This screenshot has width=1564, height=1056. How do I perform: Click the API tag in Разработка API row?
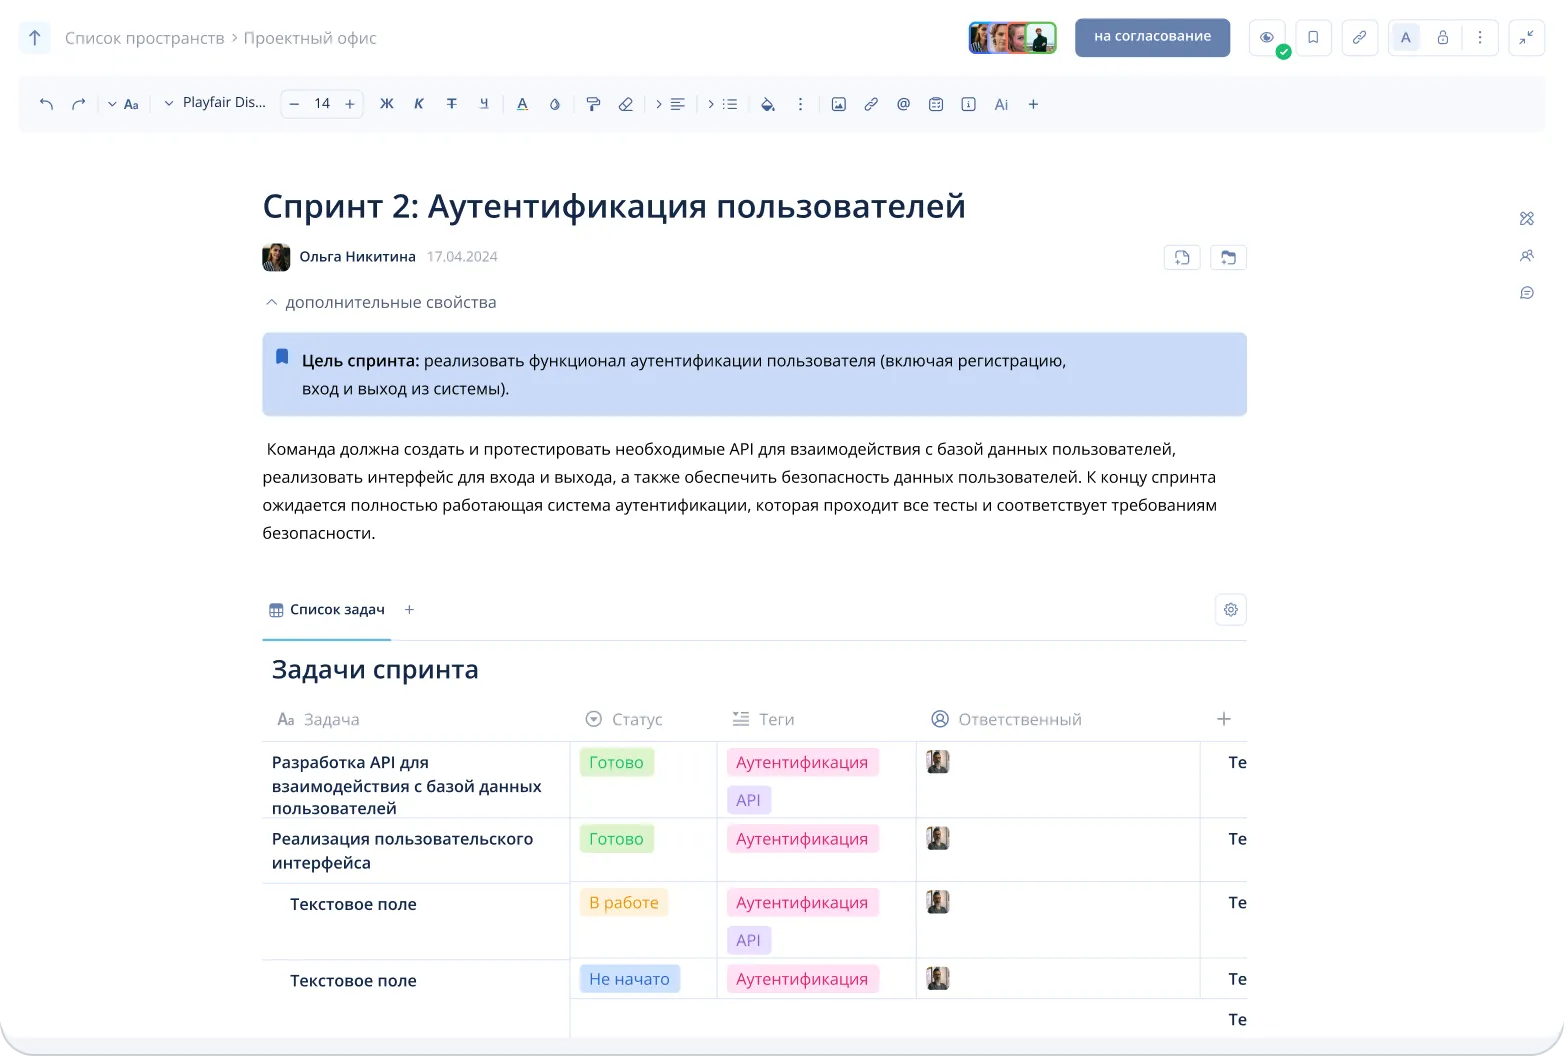click(x=748, y=800)
